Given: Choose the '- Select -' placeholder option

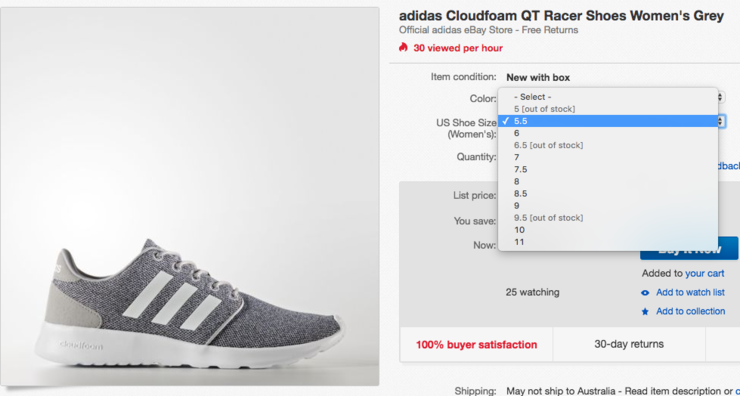Looking at the screenshot, I should (608, 97).
